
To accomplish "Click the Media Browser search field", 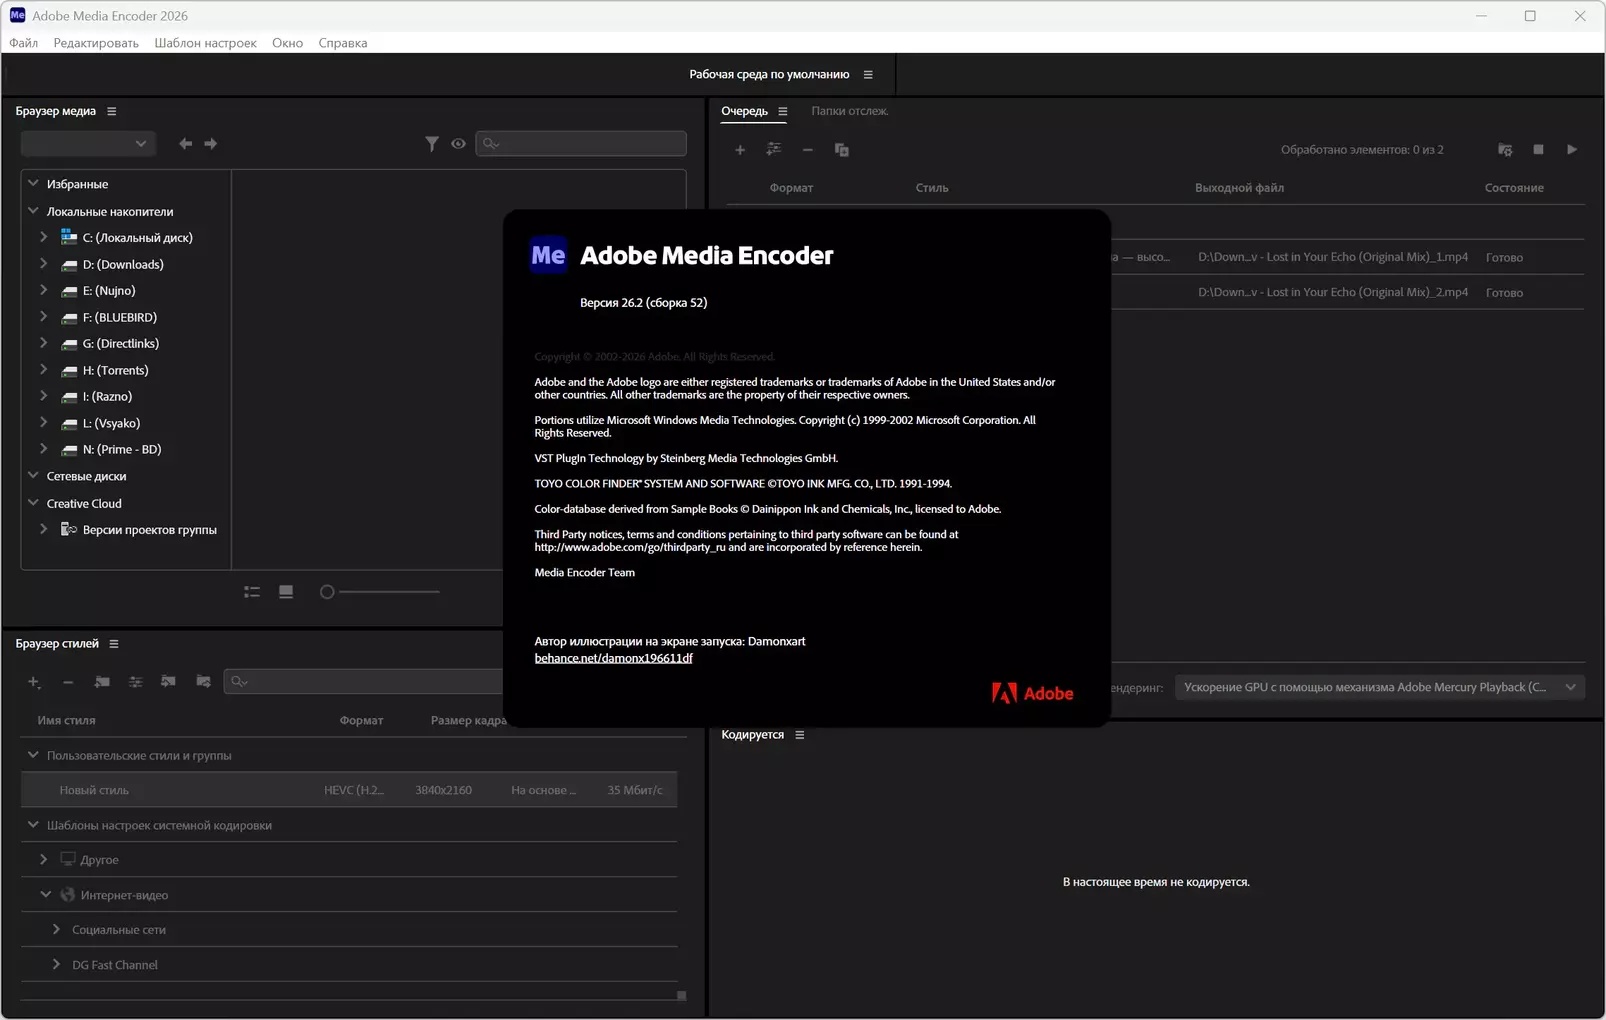I will tap(590, 144).
